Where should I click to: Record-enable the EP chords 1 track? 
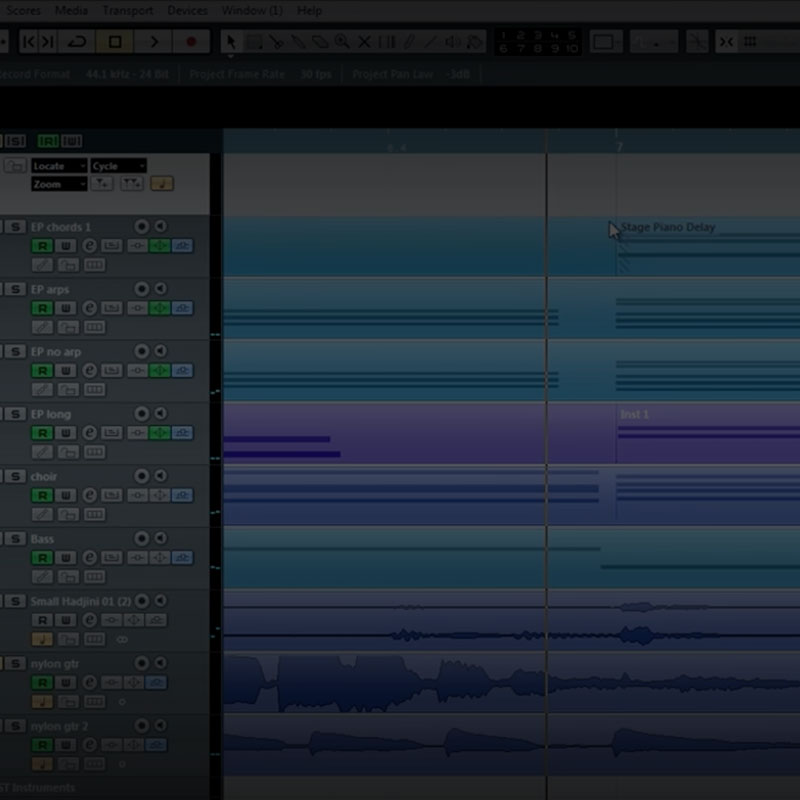coord(142,226)
